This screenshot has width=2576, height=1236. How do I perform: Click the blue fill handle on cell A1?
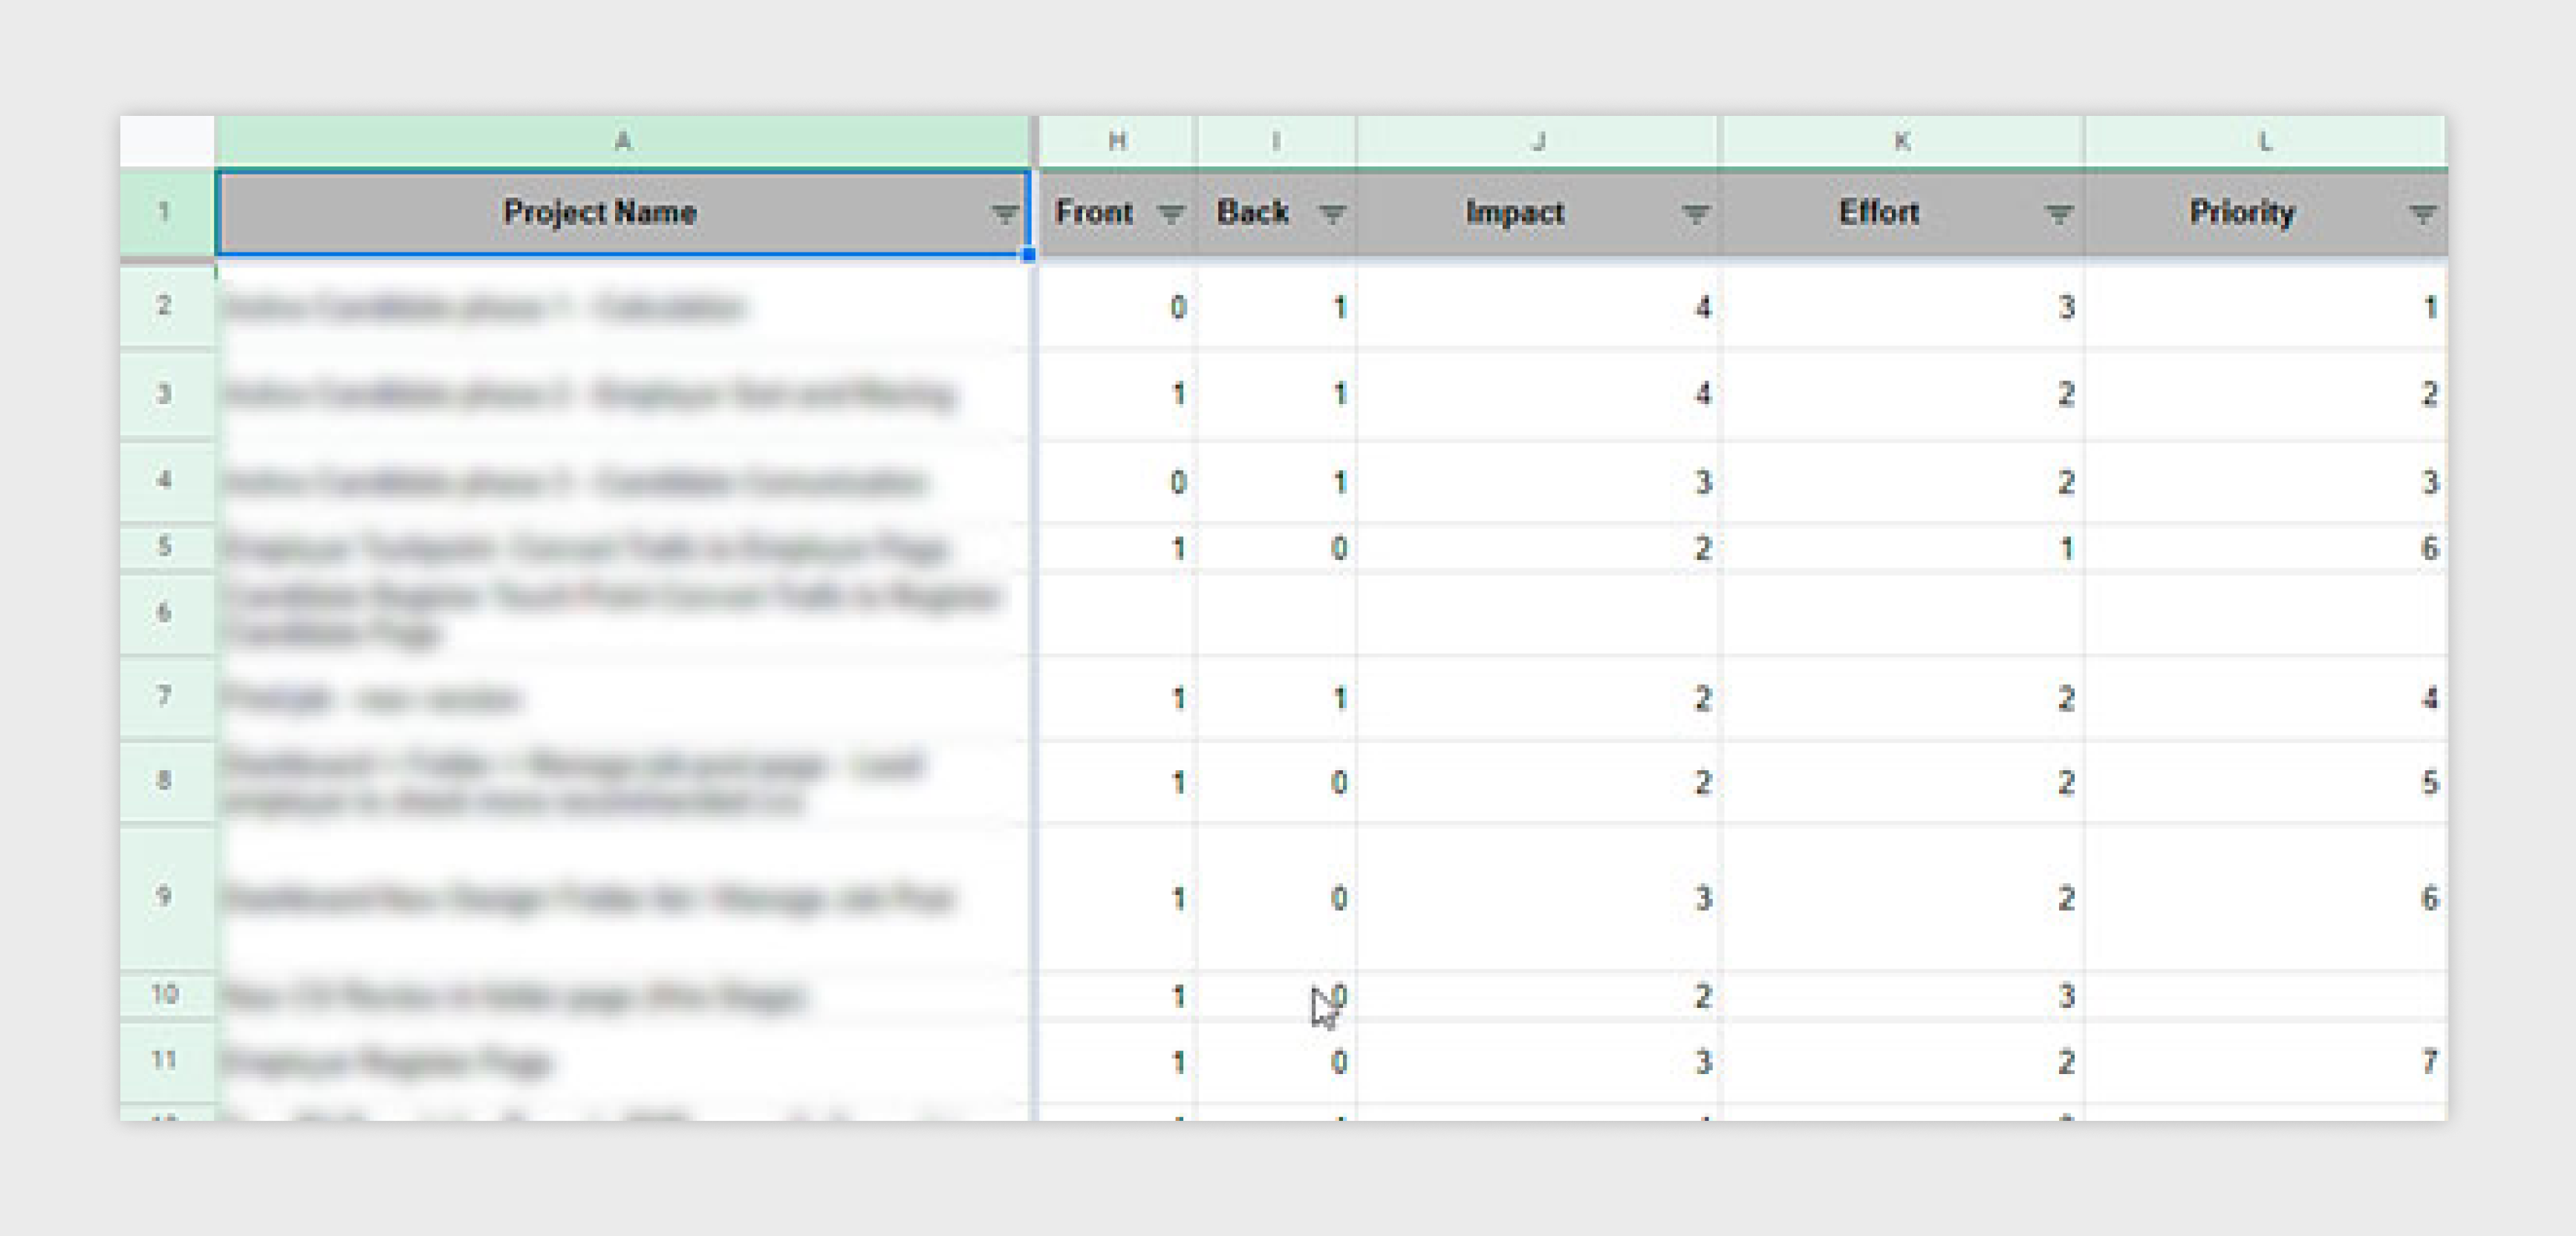1029,255
